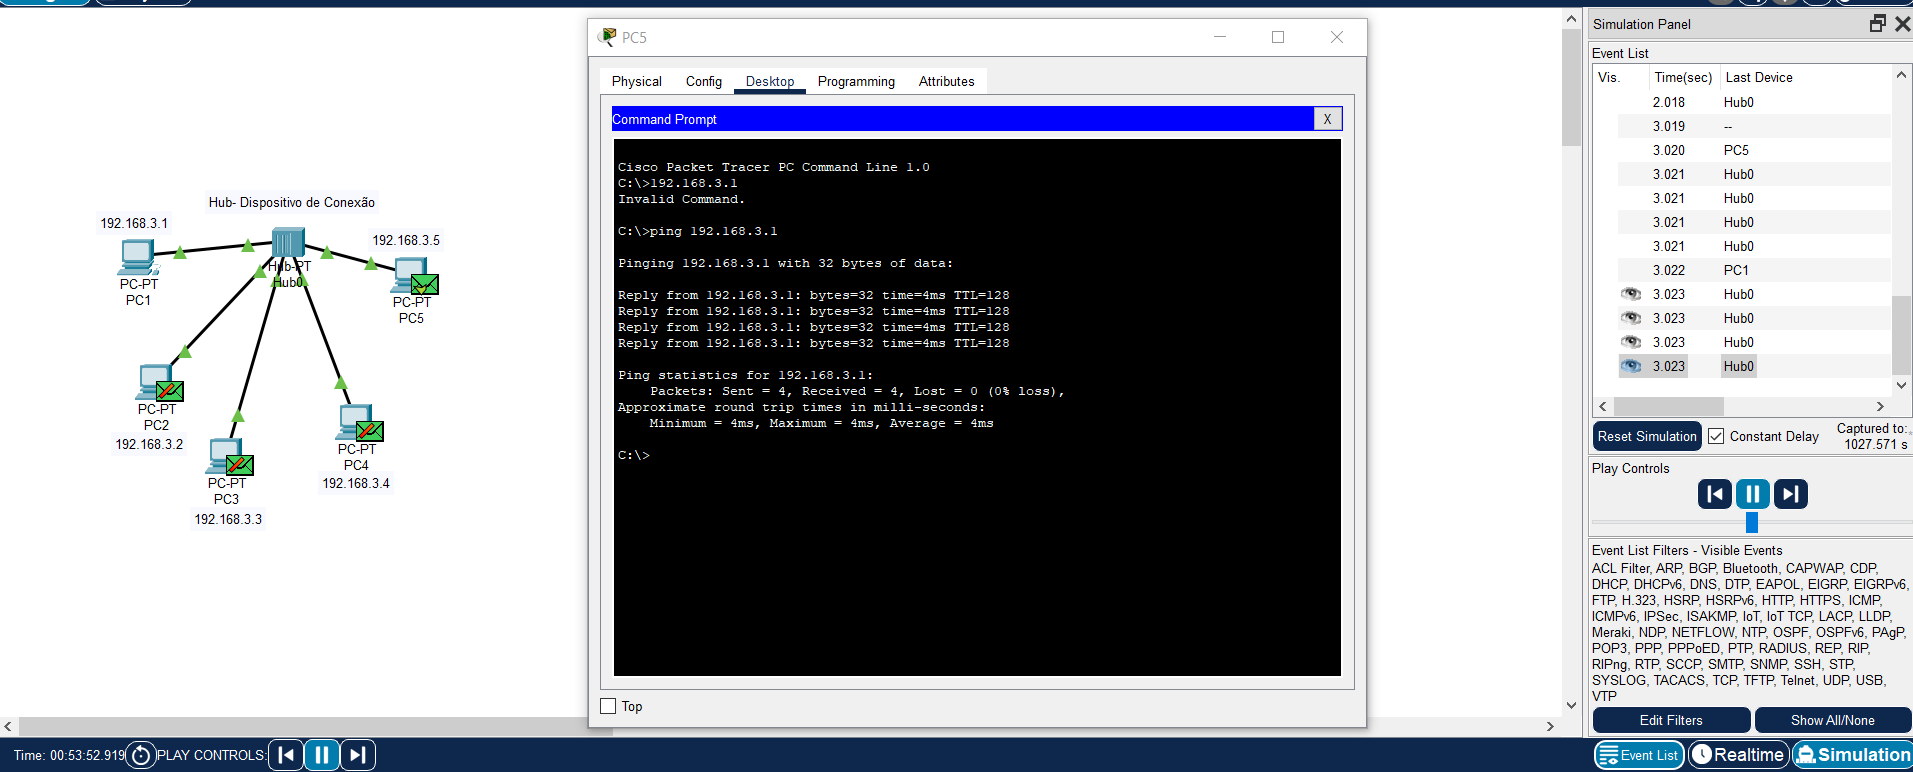
Task: Click the Last Device column header
Action: point(1759,77)
